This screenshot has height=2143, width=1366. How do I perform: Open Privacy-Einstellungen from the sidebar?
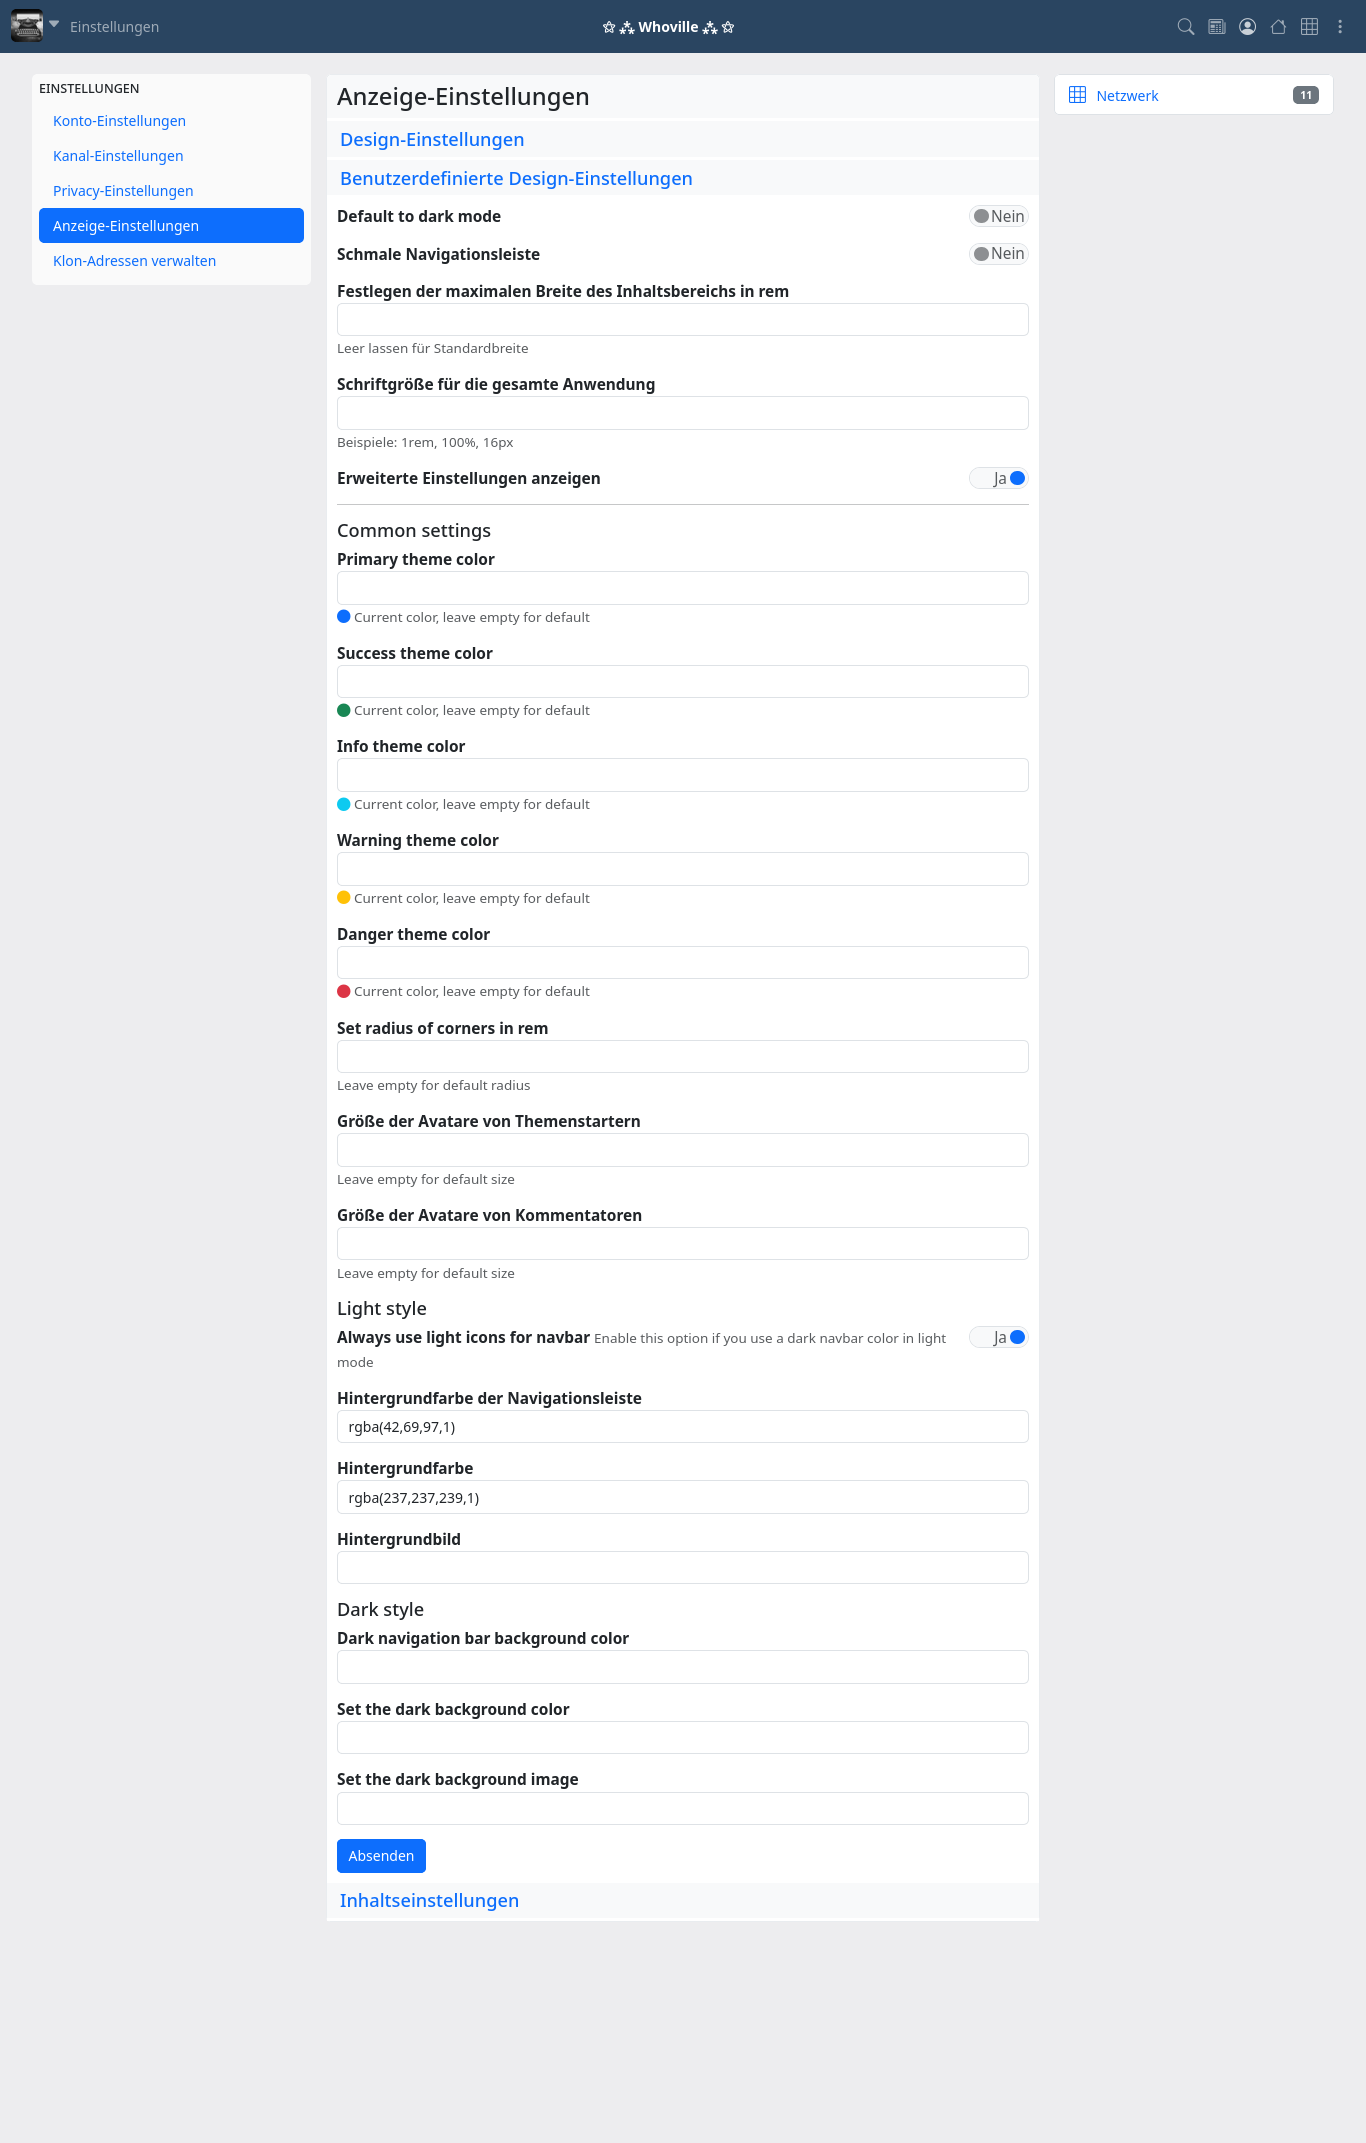click(x=123, y=190)
